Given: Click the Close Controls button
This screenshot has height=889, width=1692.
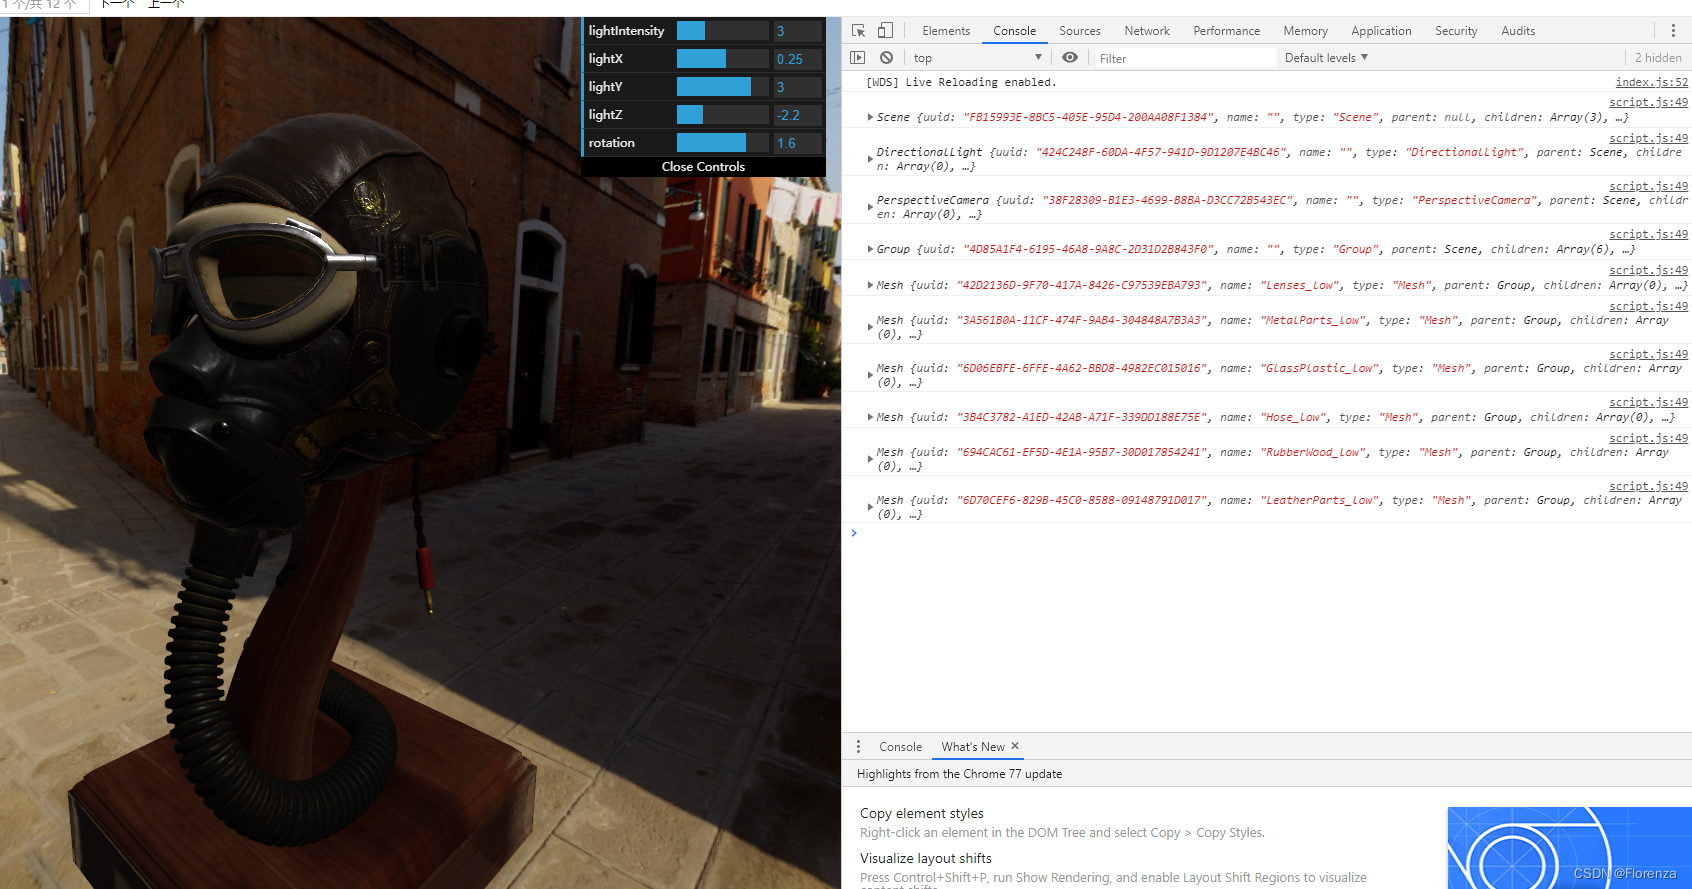Looking at the screenshot, I should (x=704, y=167).
